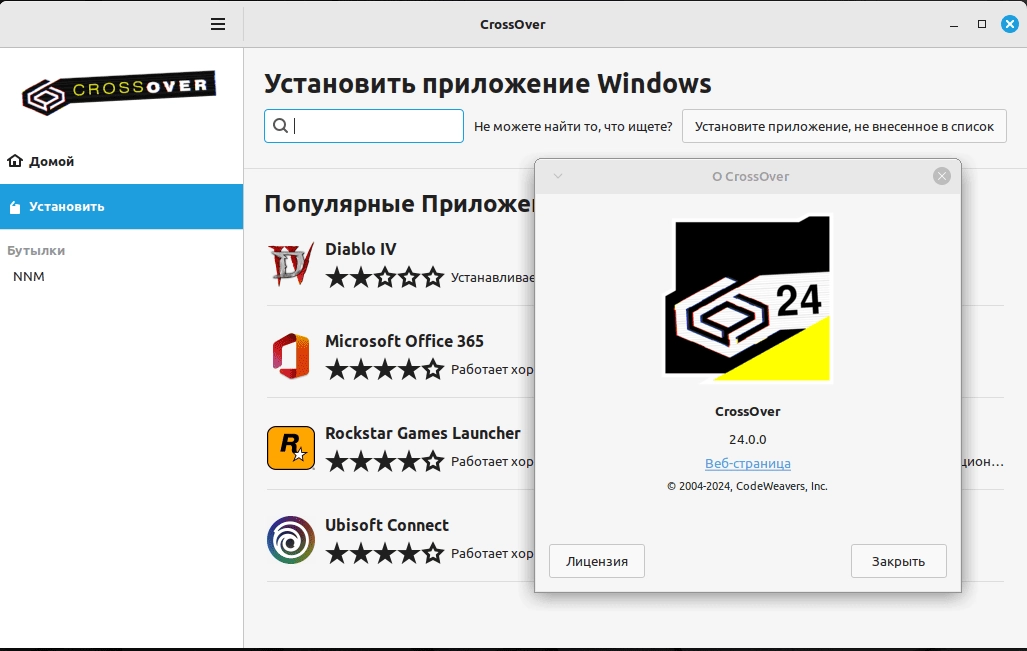1027x651 pixels.
Task: Click the CrossOver name in the About dialog
Action: click(x=747, y=411)
